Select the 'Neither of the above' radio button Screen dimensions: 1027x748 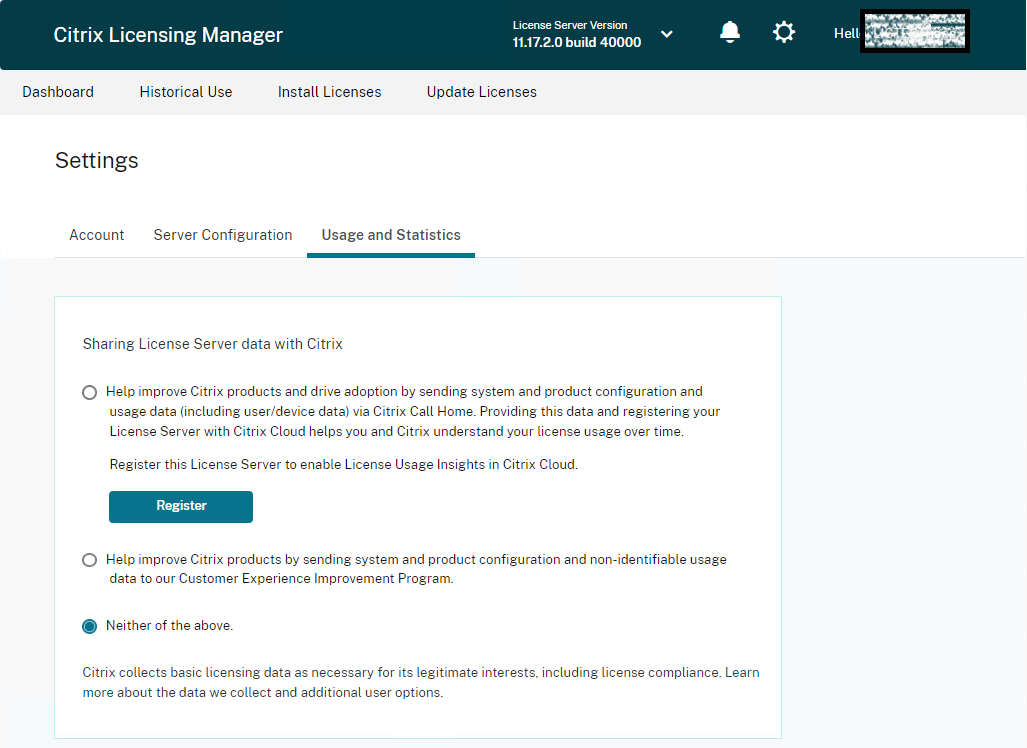[x=90, y=626]
